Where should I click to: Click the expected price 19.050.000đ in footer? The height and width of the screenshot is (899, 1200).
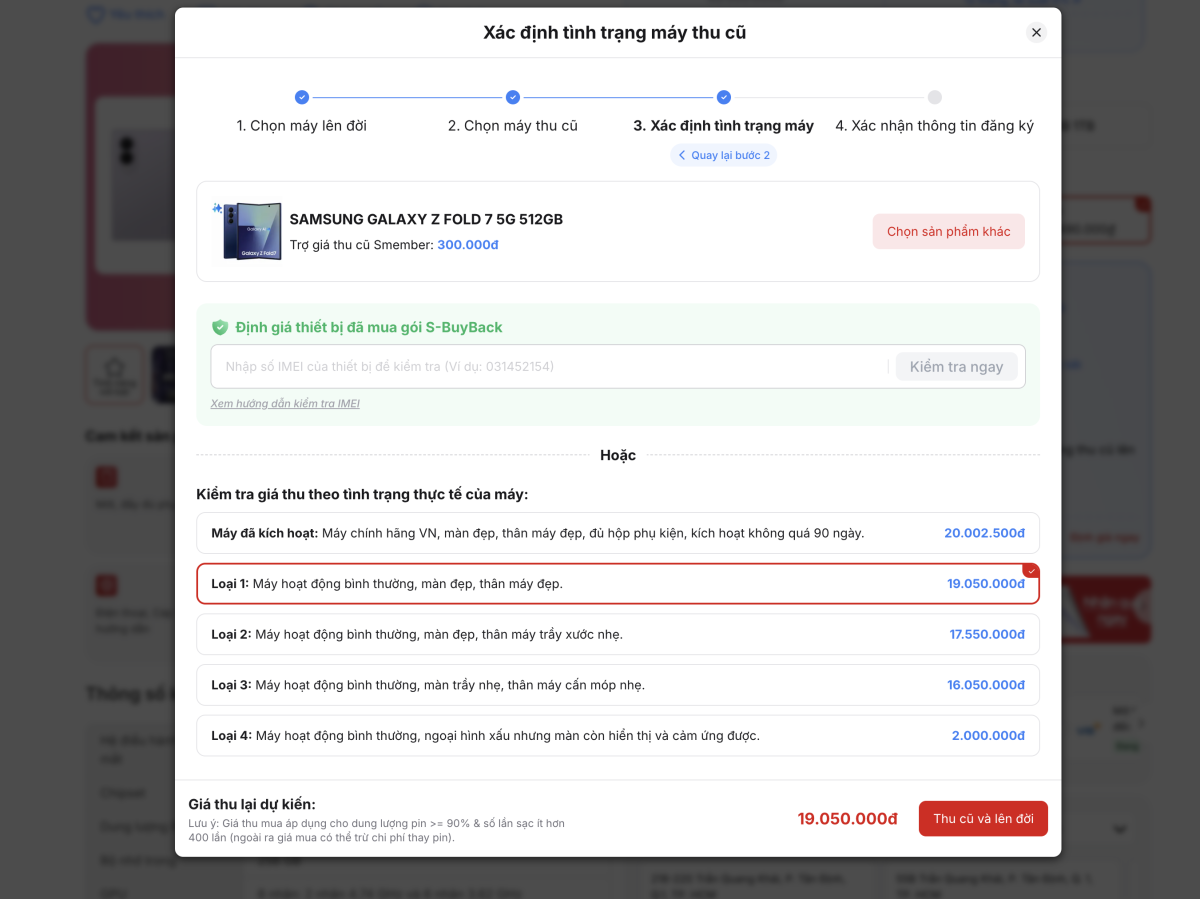coord(848,819)
